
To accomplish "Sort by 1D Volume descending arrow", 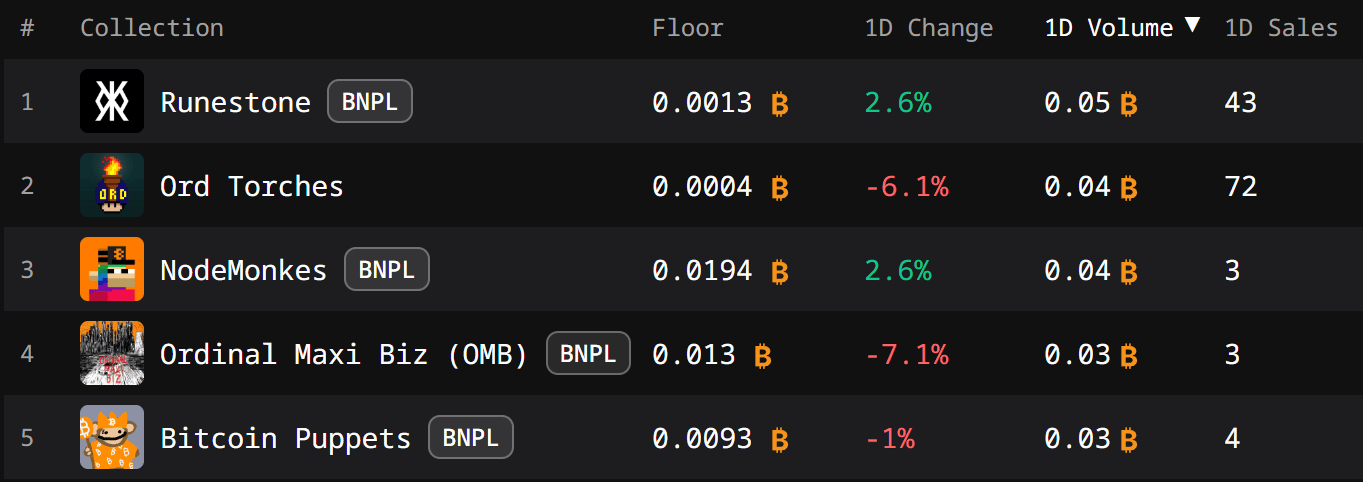I will (x=1192, y=25).
